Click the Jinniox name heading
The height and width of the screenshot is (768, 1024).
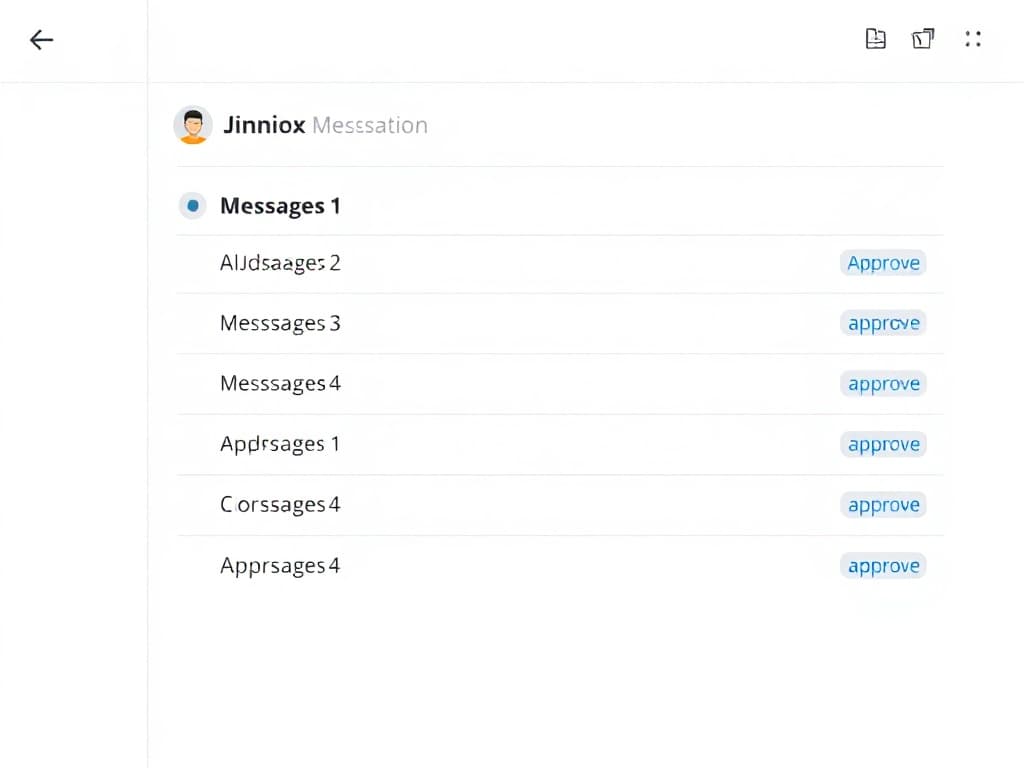tap(264, 125)
